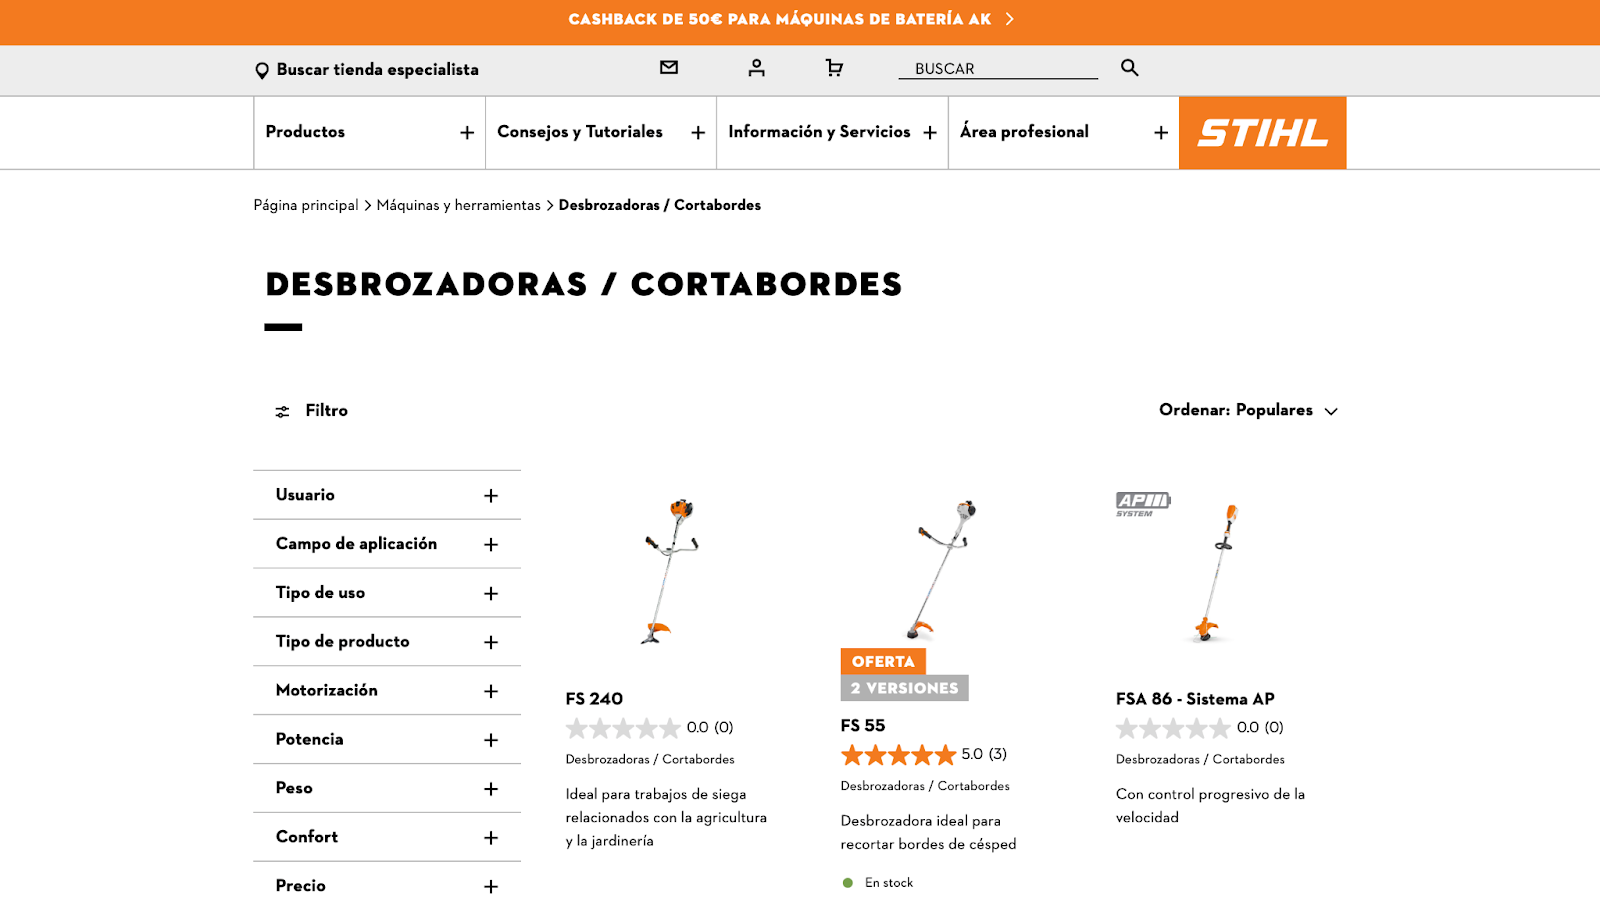Click Desbrozadoras / Cortabordes under FS 55
The width and height of the screenshot is (1600, 905).
pos(925,786)
